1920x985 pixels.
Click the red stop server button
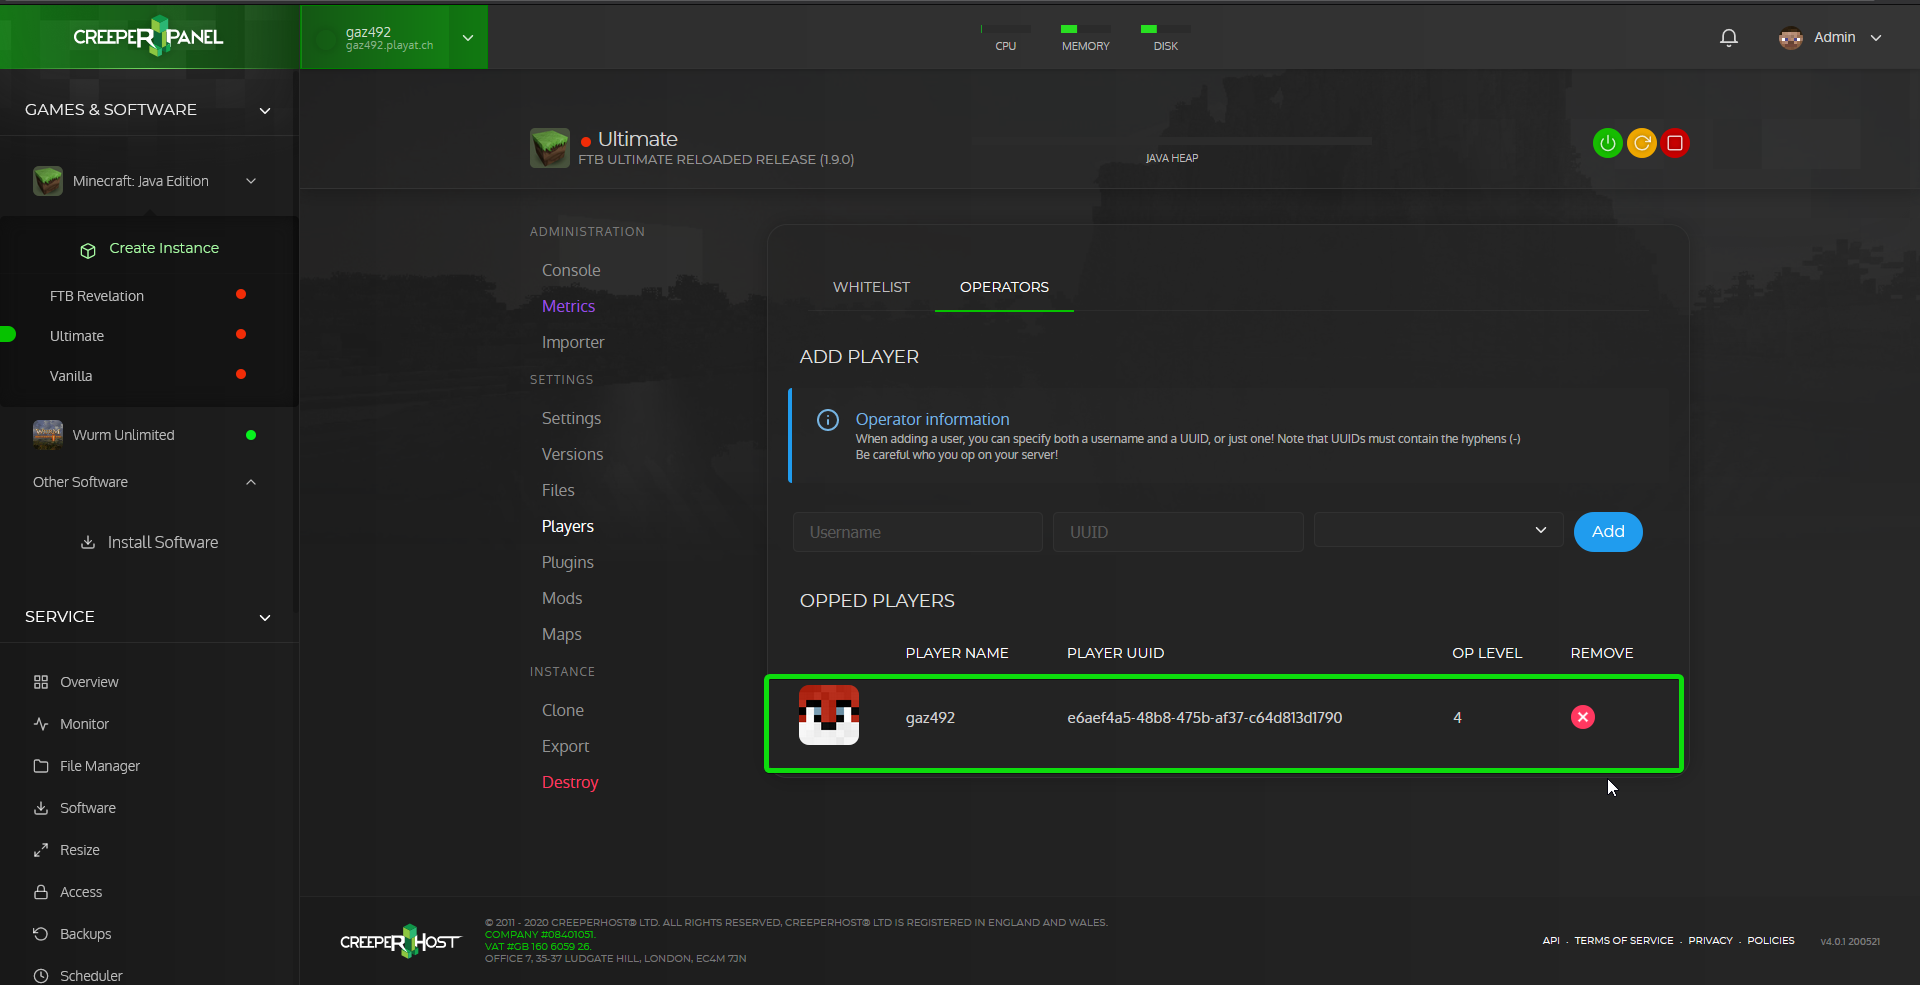[1675, 143]
